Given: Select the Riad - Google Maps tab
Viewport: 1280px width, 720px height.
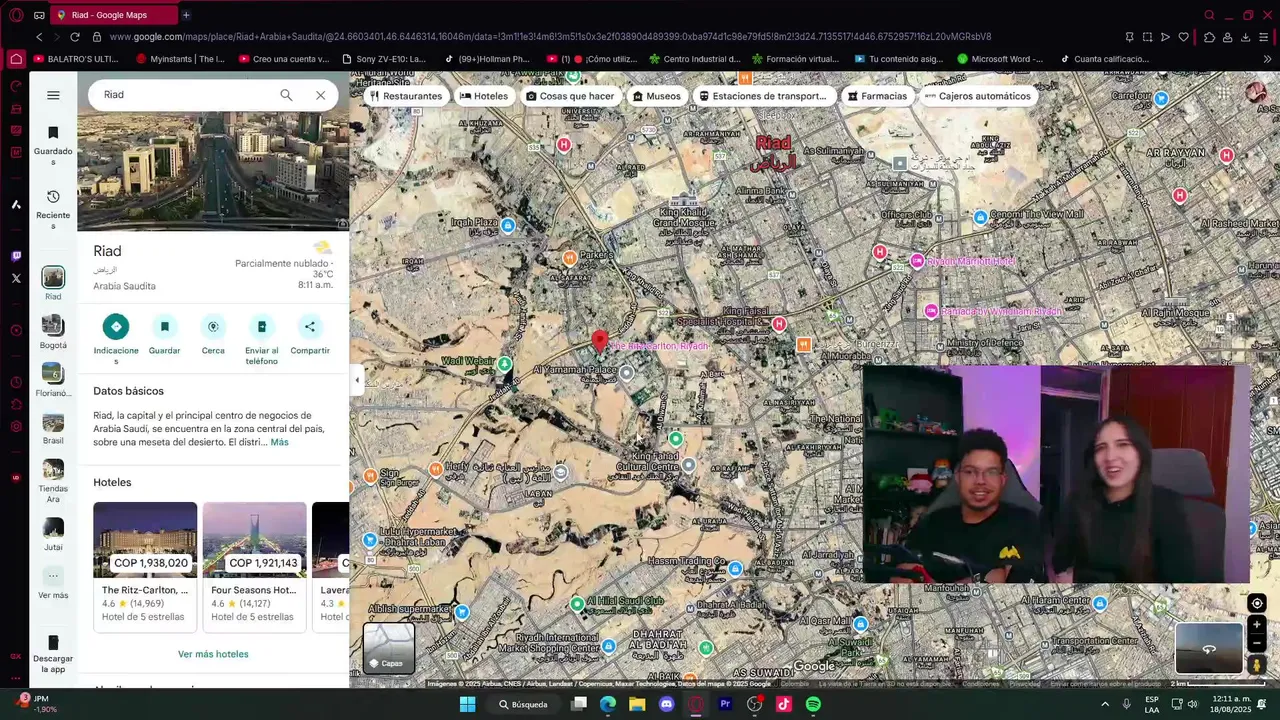Looking at the screenshot, I should click(112, 15).
